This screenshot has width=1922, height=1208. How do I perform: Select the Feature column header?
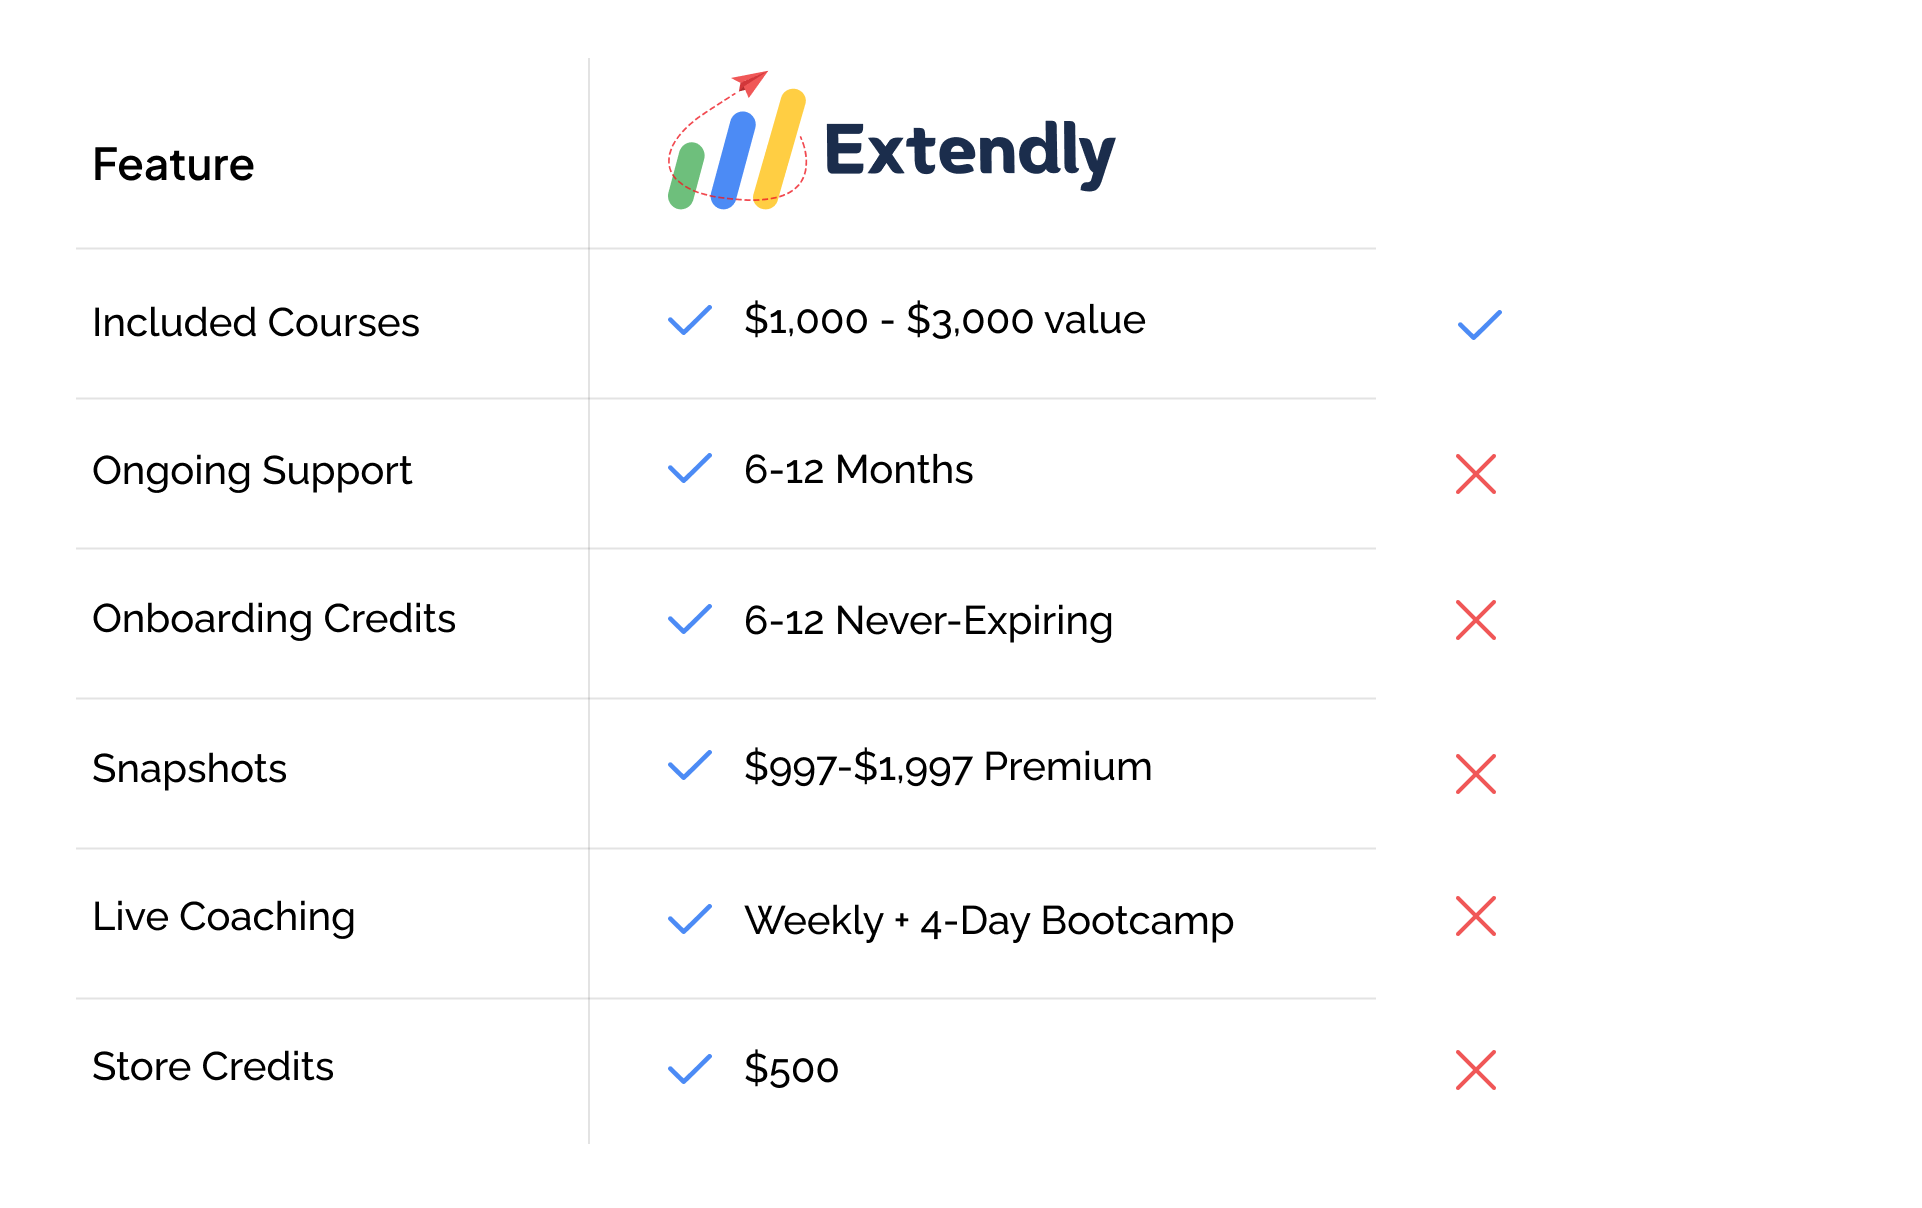(173, 164)
